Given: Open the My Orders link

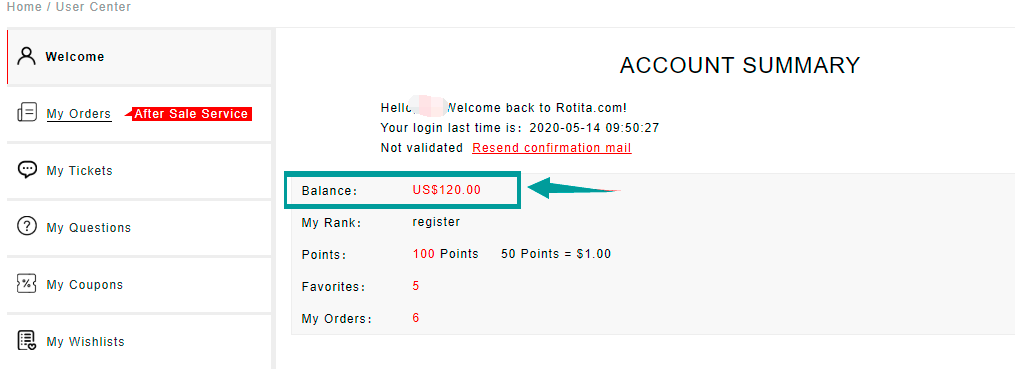Looking at the screenshot, I should click(79, 114).
